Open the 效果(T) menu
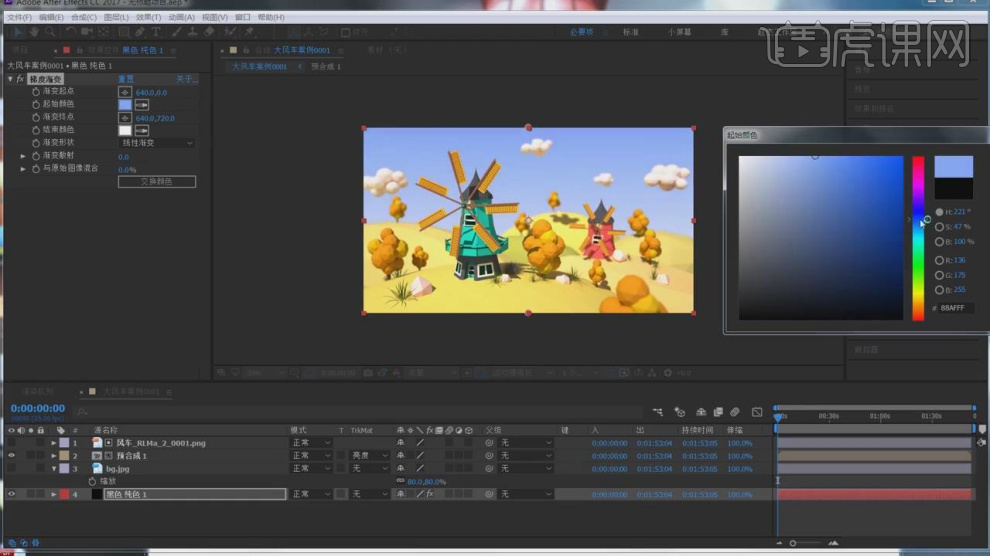Viewport: 990px width, 556px height. coord(148,17)
